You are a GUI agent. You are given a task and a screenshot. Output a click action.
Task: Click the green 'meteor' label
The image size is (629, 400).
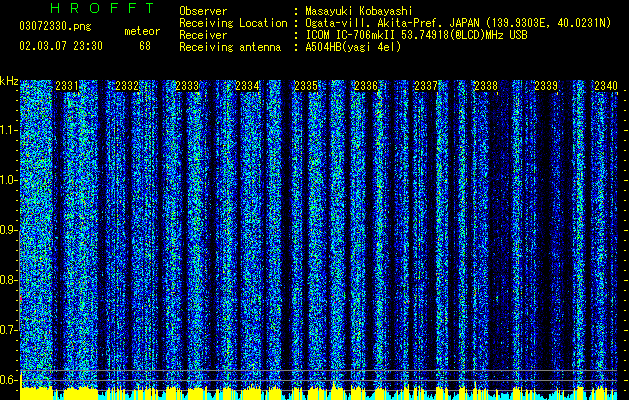tap(142, 31)
